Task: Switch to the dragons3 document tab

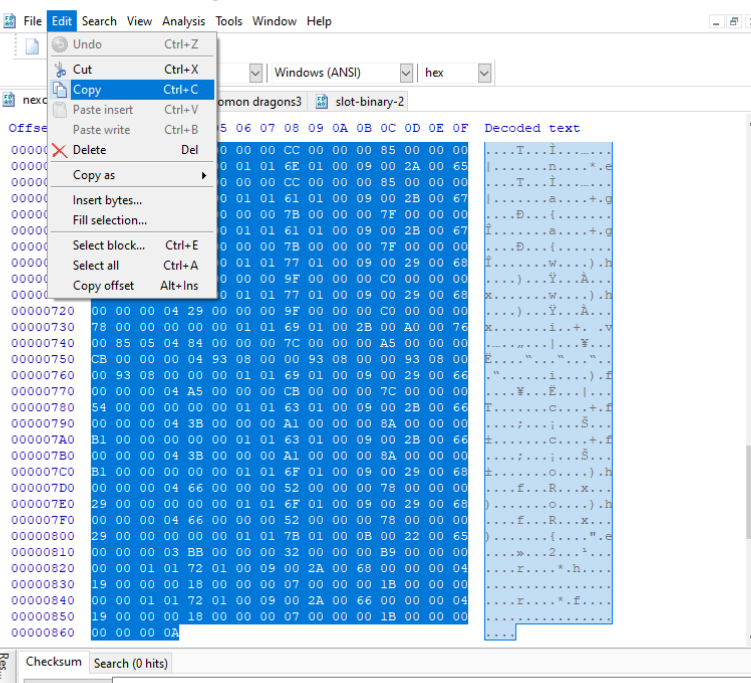Action: (x=260, y=102)
